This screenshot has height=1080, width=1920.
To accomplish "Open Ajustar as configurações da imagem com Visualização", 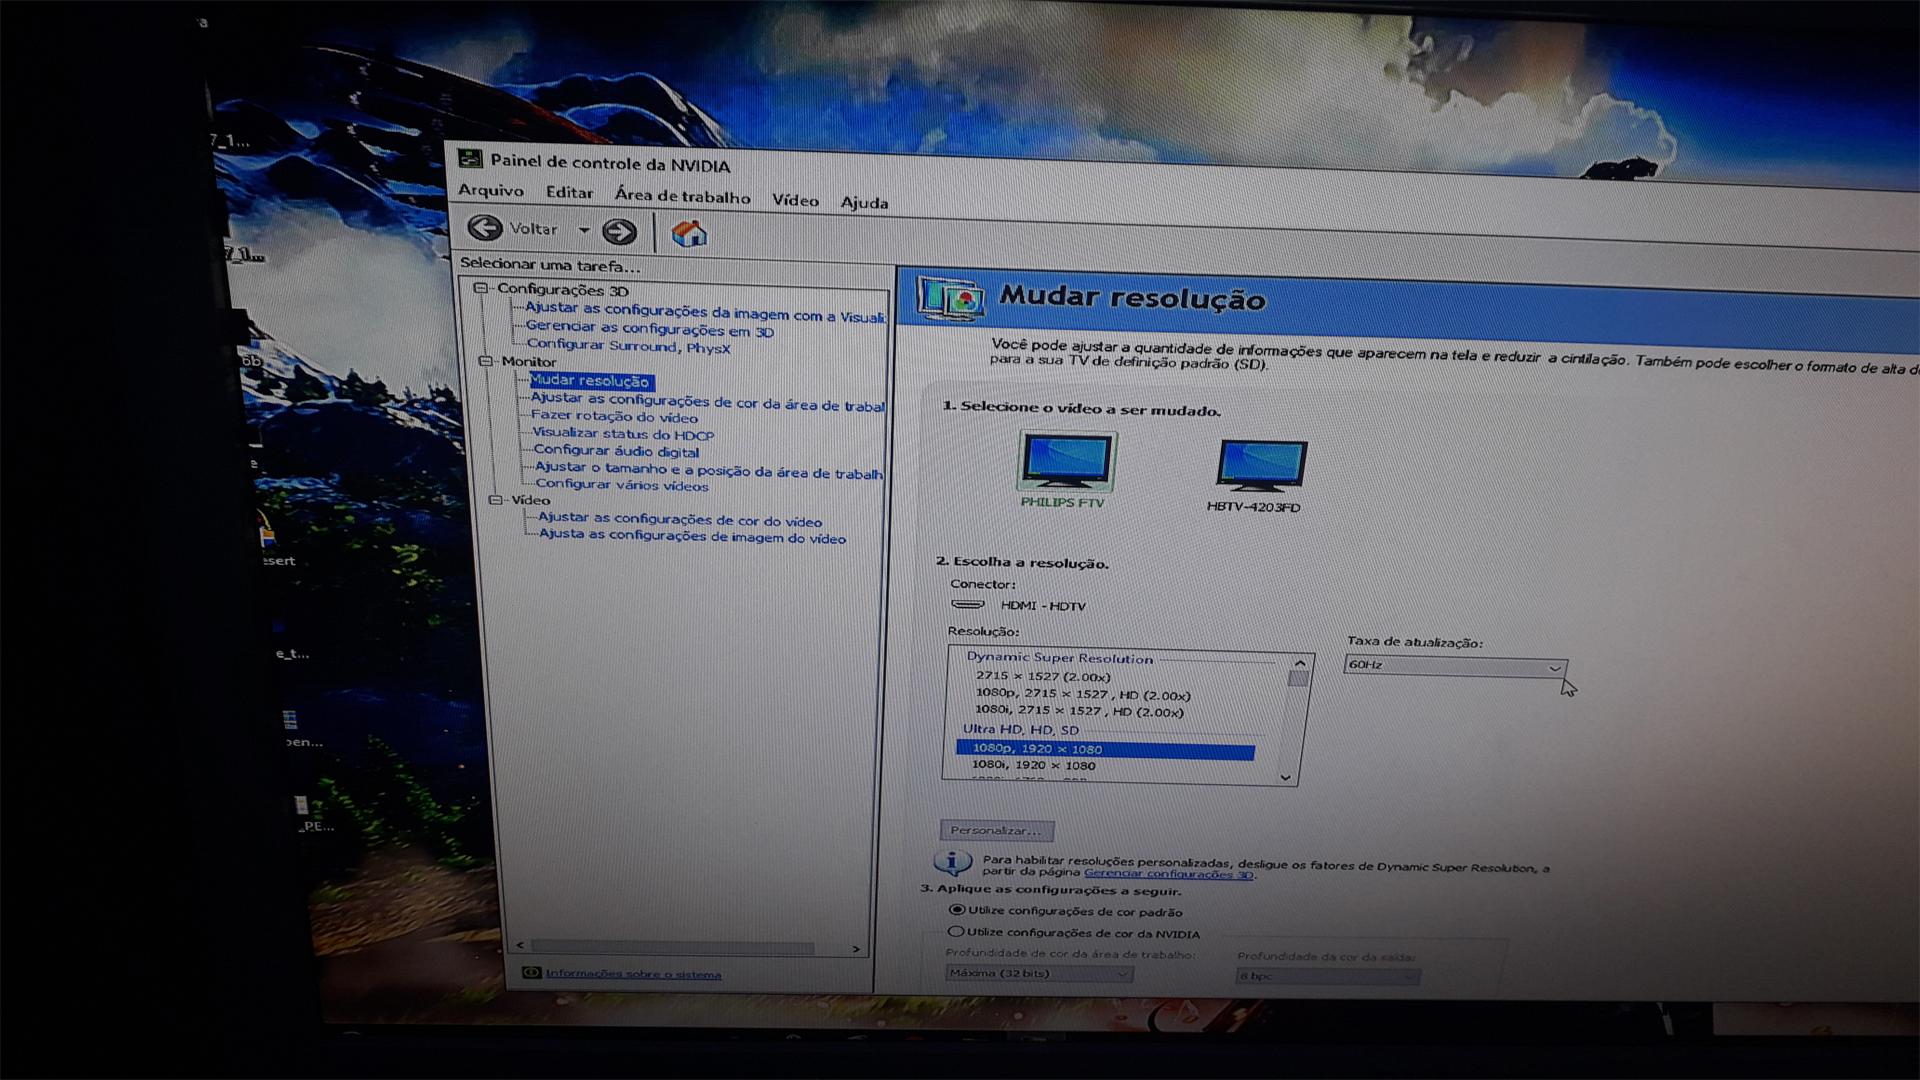I will click(x=705, y=312).
